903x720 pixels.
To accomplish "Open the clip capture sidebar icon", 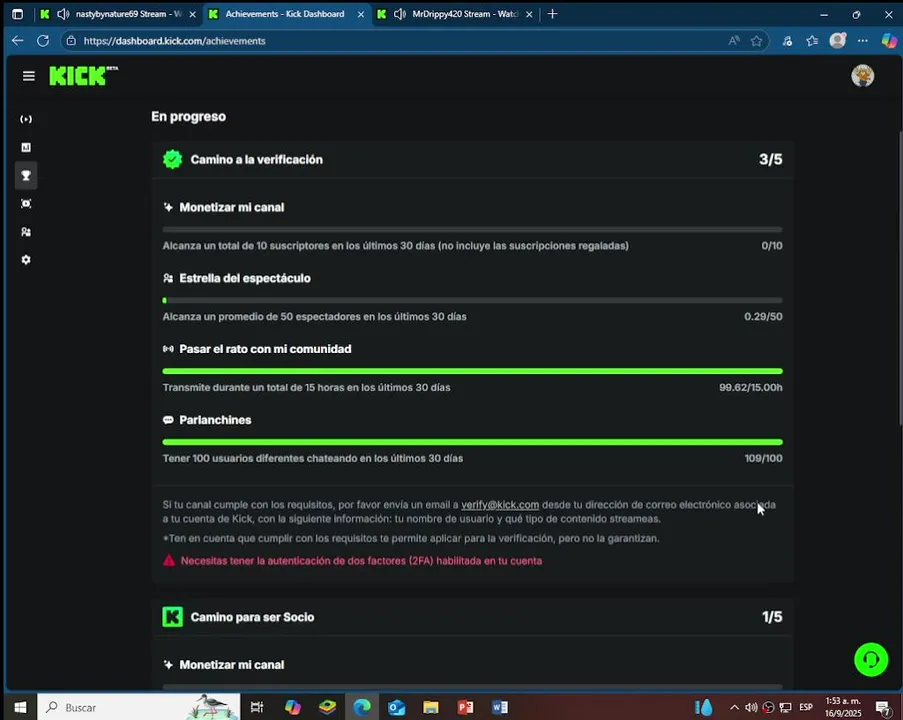I will [26, 203].
